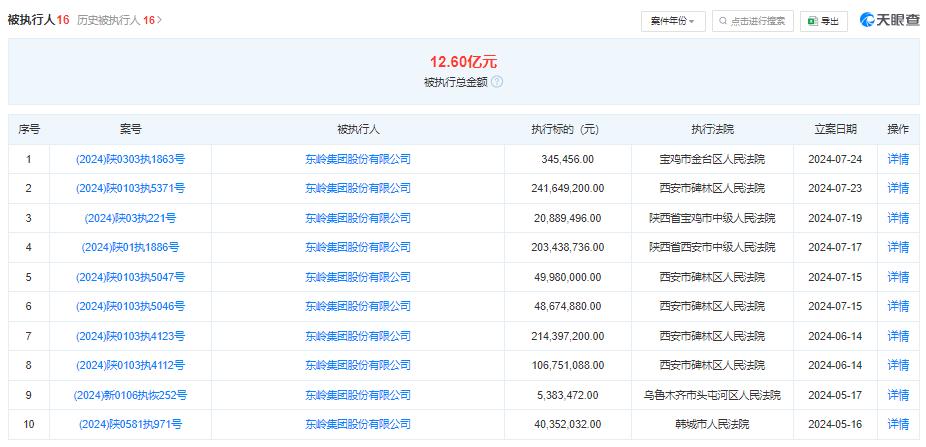
Task: Switch to the 历史被执行人 tab
Action: 113,19
